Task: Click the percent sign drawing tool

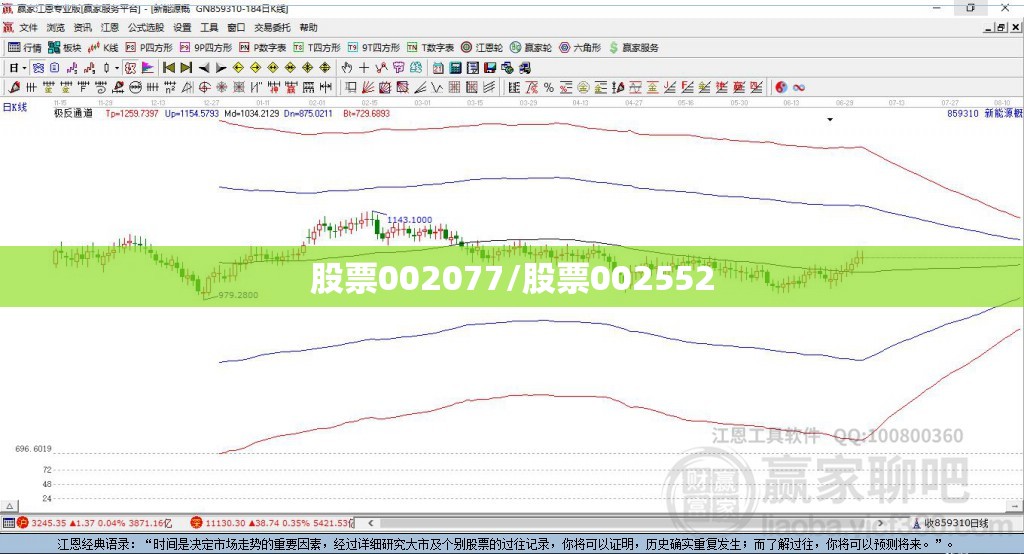Action: pos(549,88)
